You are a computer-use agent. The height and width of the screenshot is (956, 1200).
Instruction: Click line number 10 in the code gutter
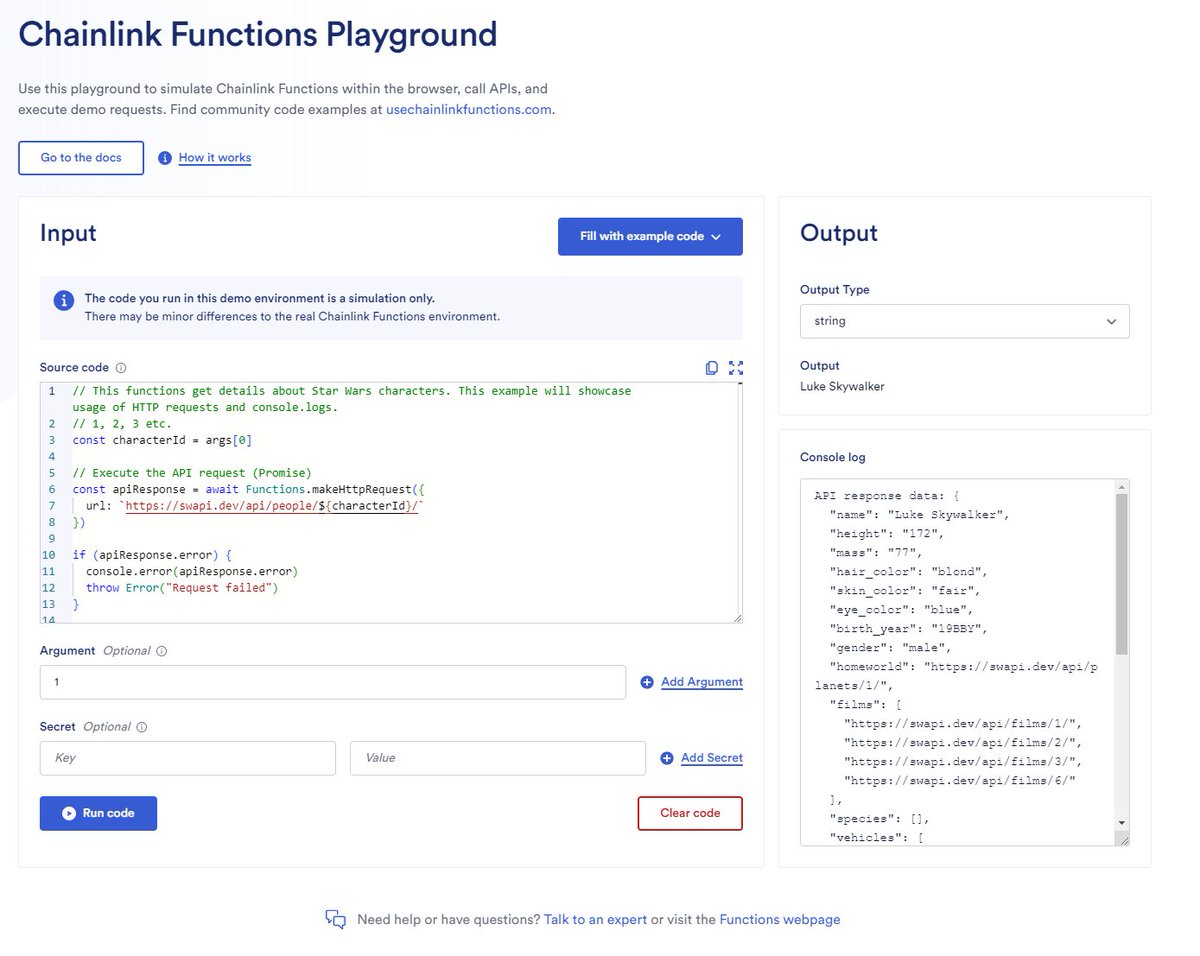(x=49, y=555)
